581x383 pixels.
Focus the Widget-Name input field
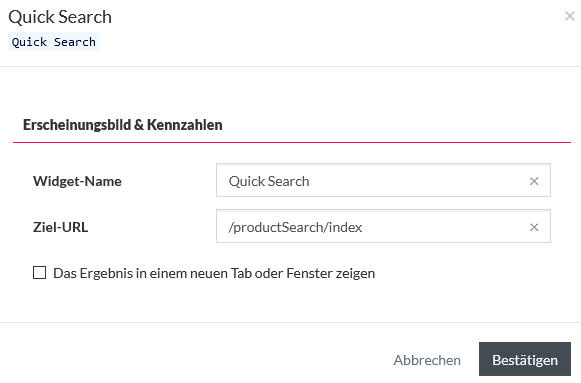(383, 180)
